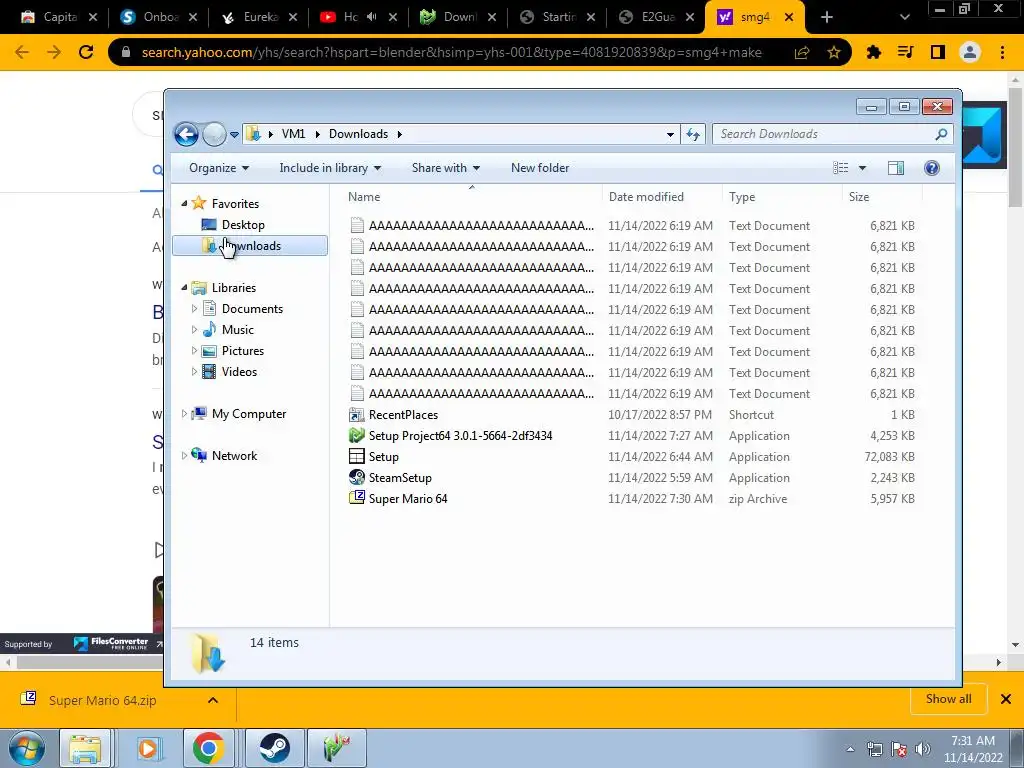Viewport: 1024px width, 768px height.
Task: Click the Explorer help icon
Action: [x=932, y=168]
